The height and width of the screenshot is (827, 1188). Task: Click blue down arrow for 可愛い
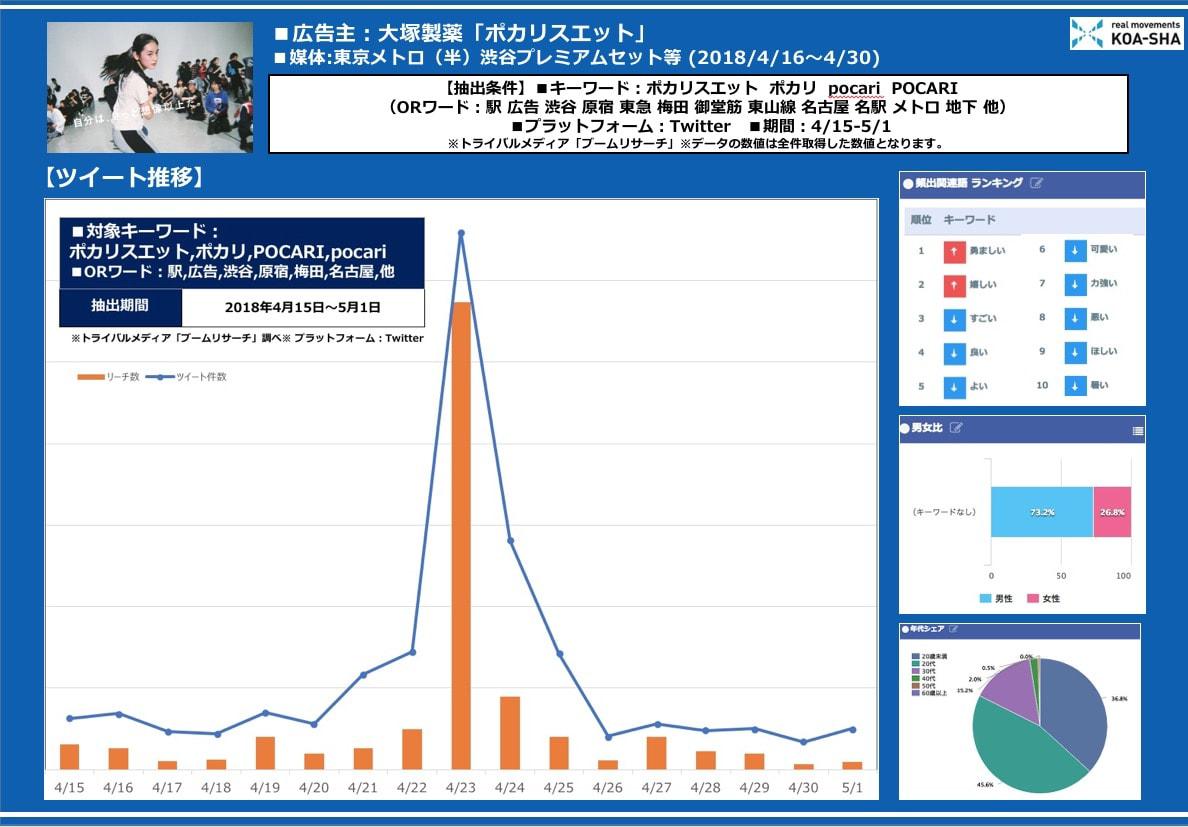(1075, 251)
